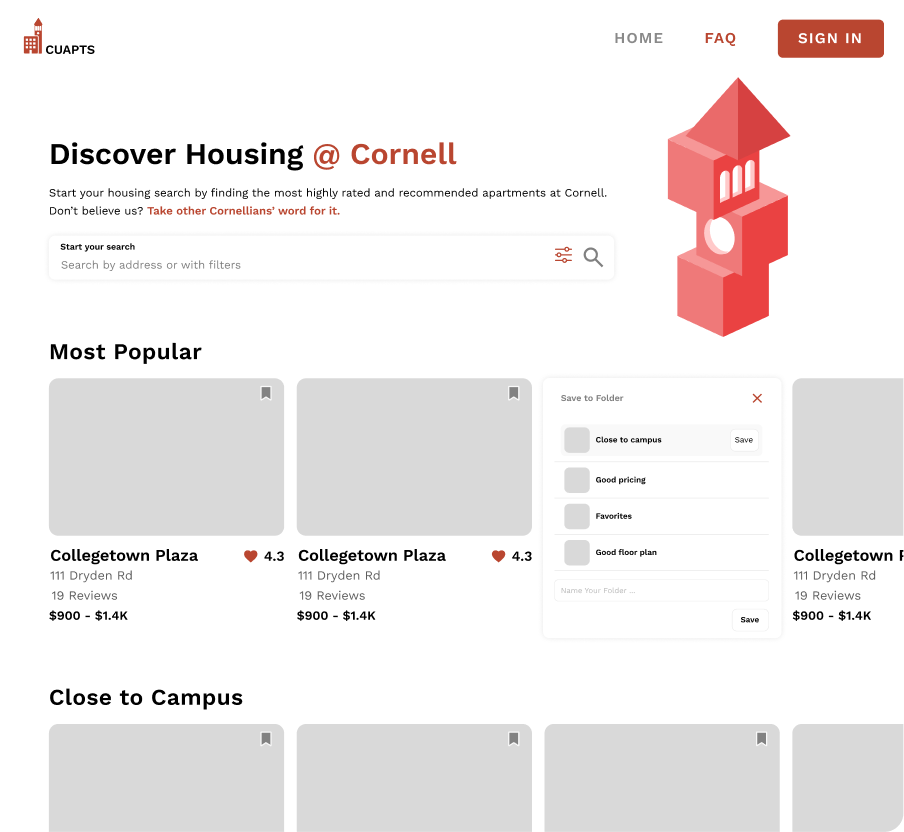Click the CUAPTS brand text

click(x=70, y=50)
